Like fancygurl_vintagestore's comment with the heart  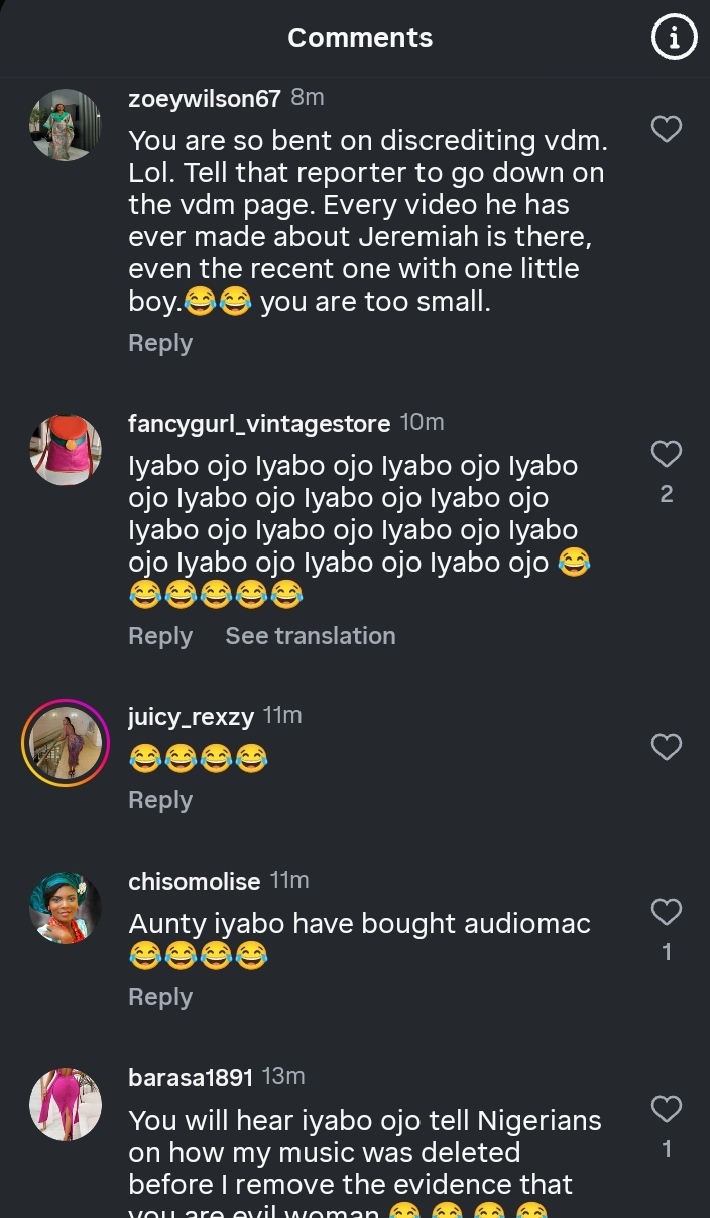point(666,454)
